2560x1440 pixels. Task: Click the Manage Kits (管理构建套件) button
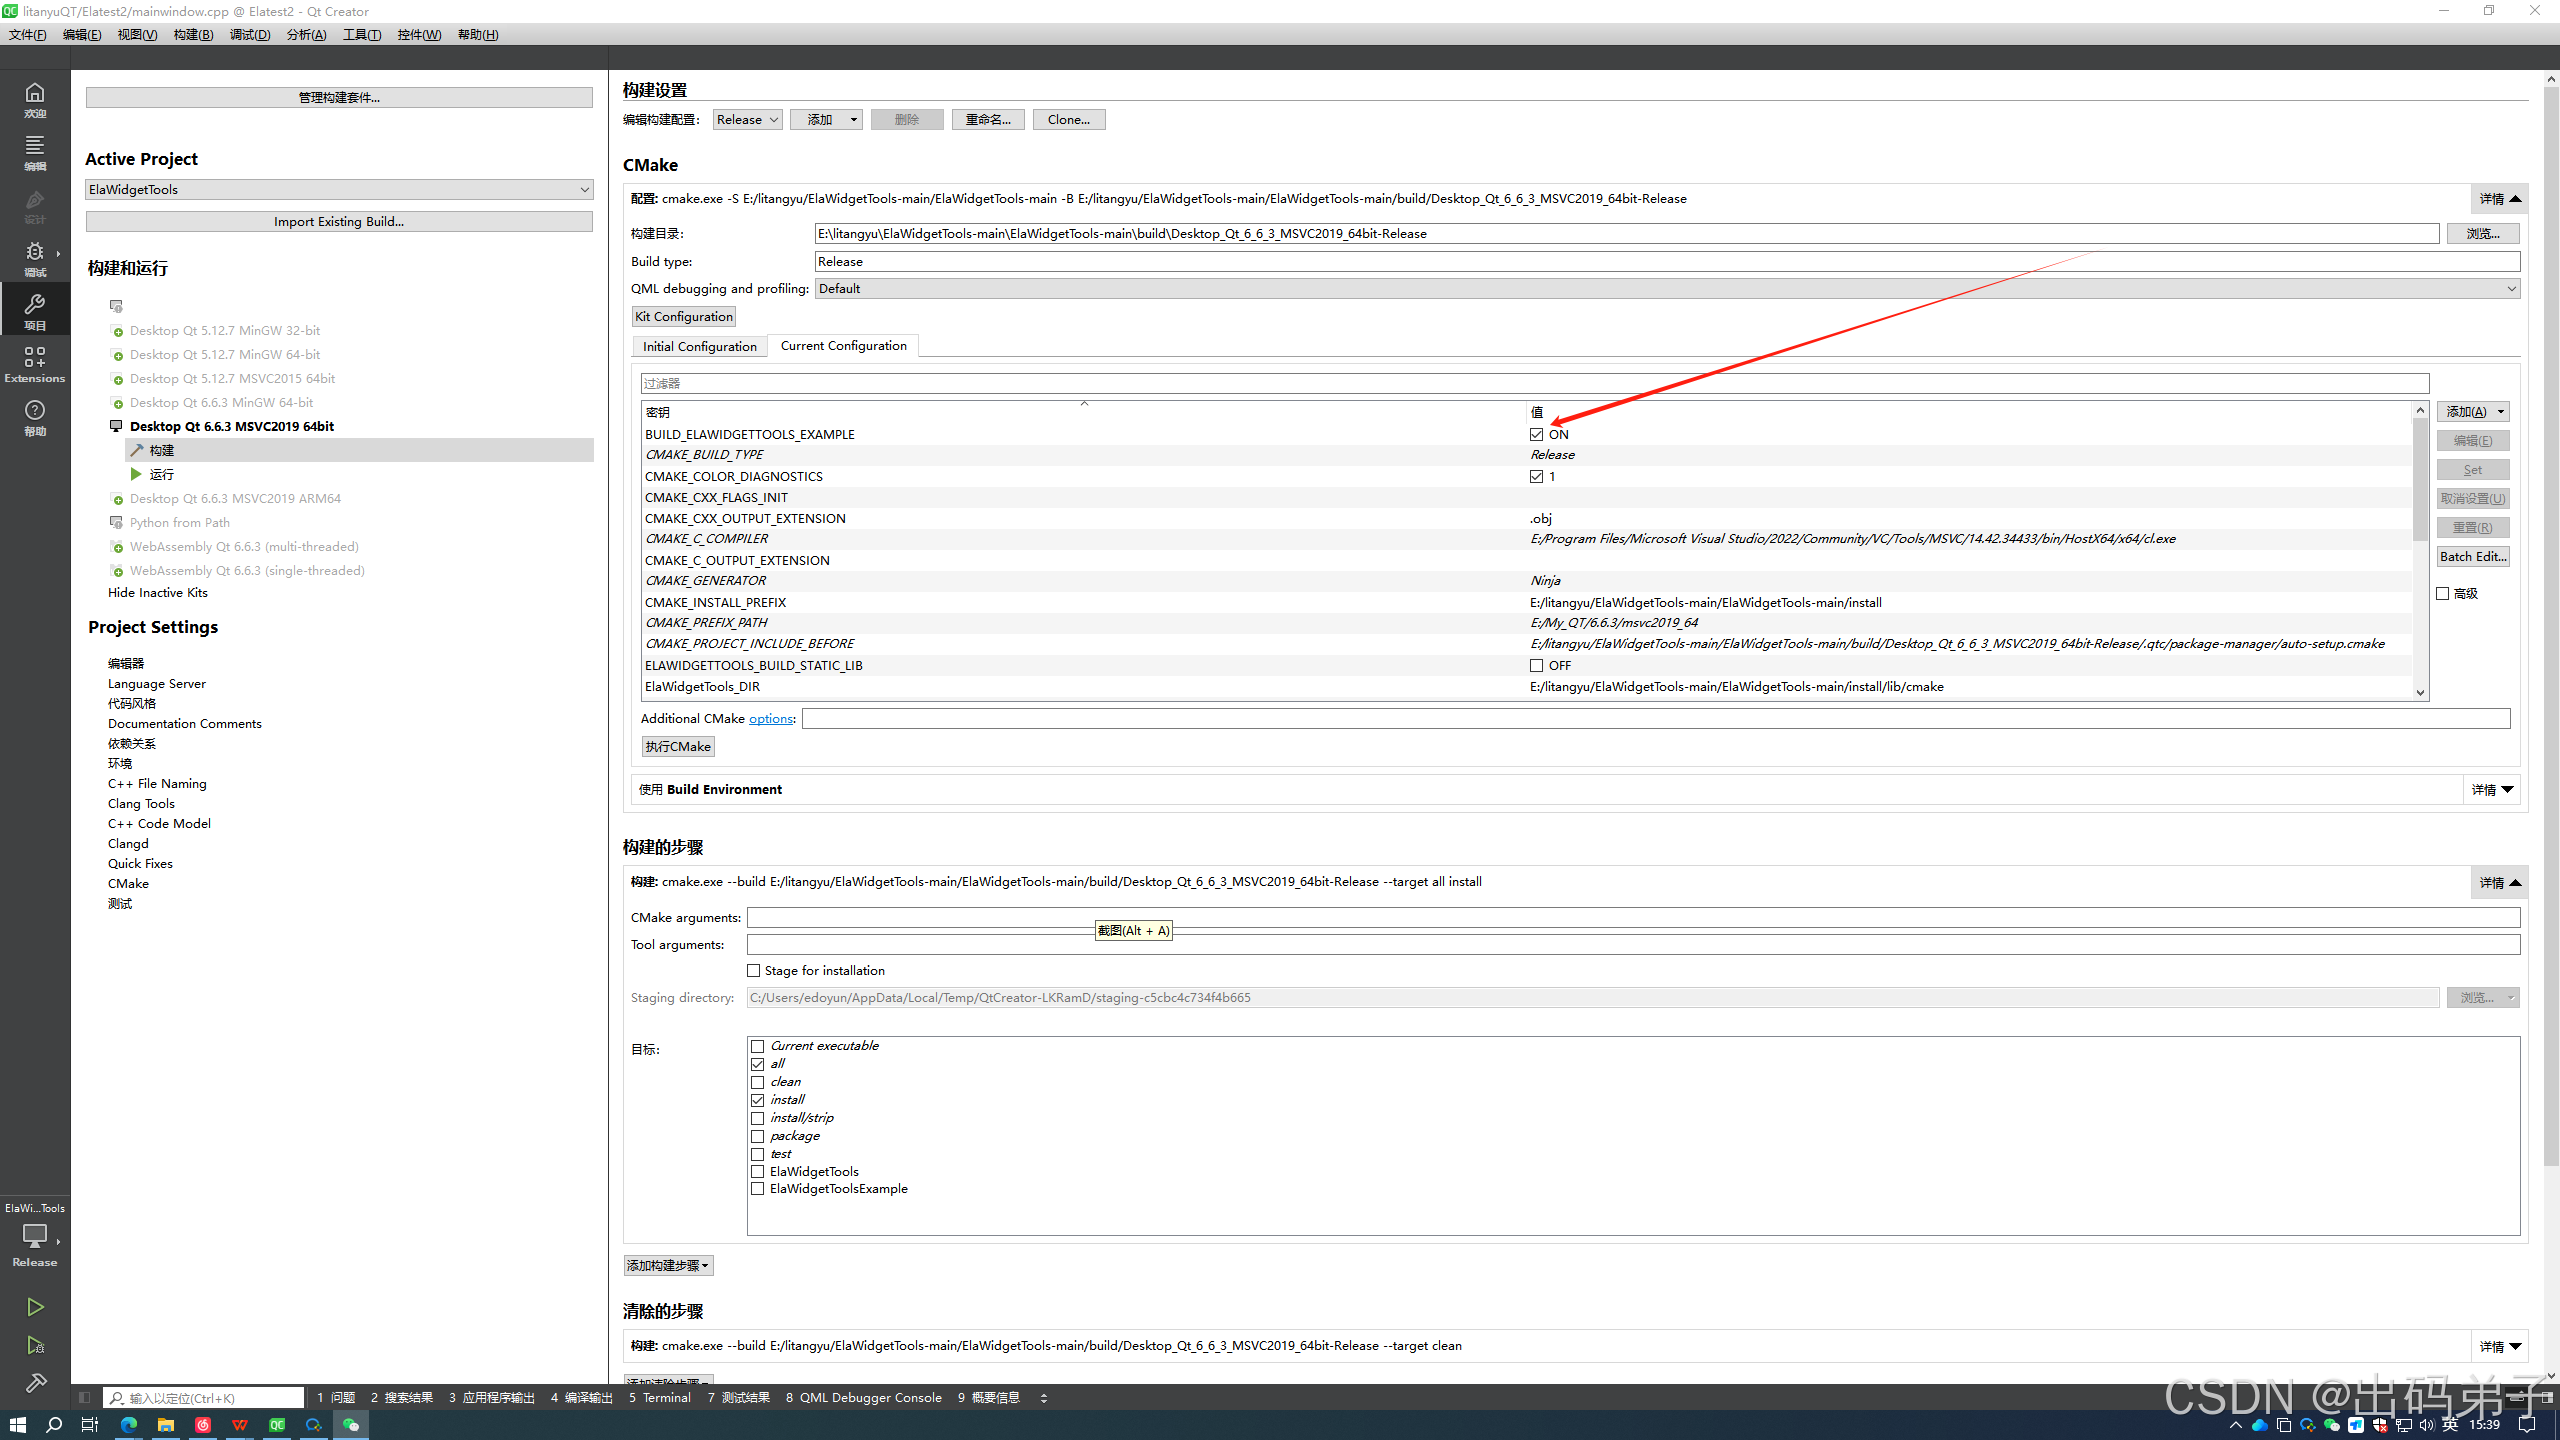click(x=339, y=97)
